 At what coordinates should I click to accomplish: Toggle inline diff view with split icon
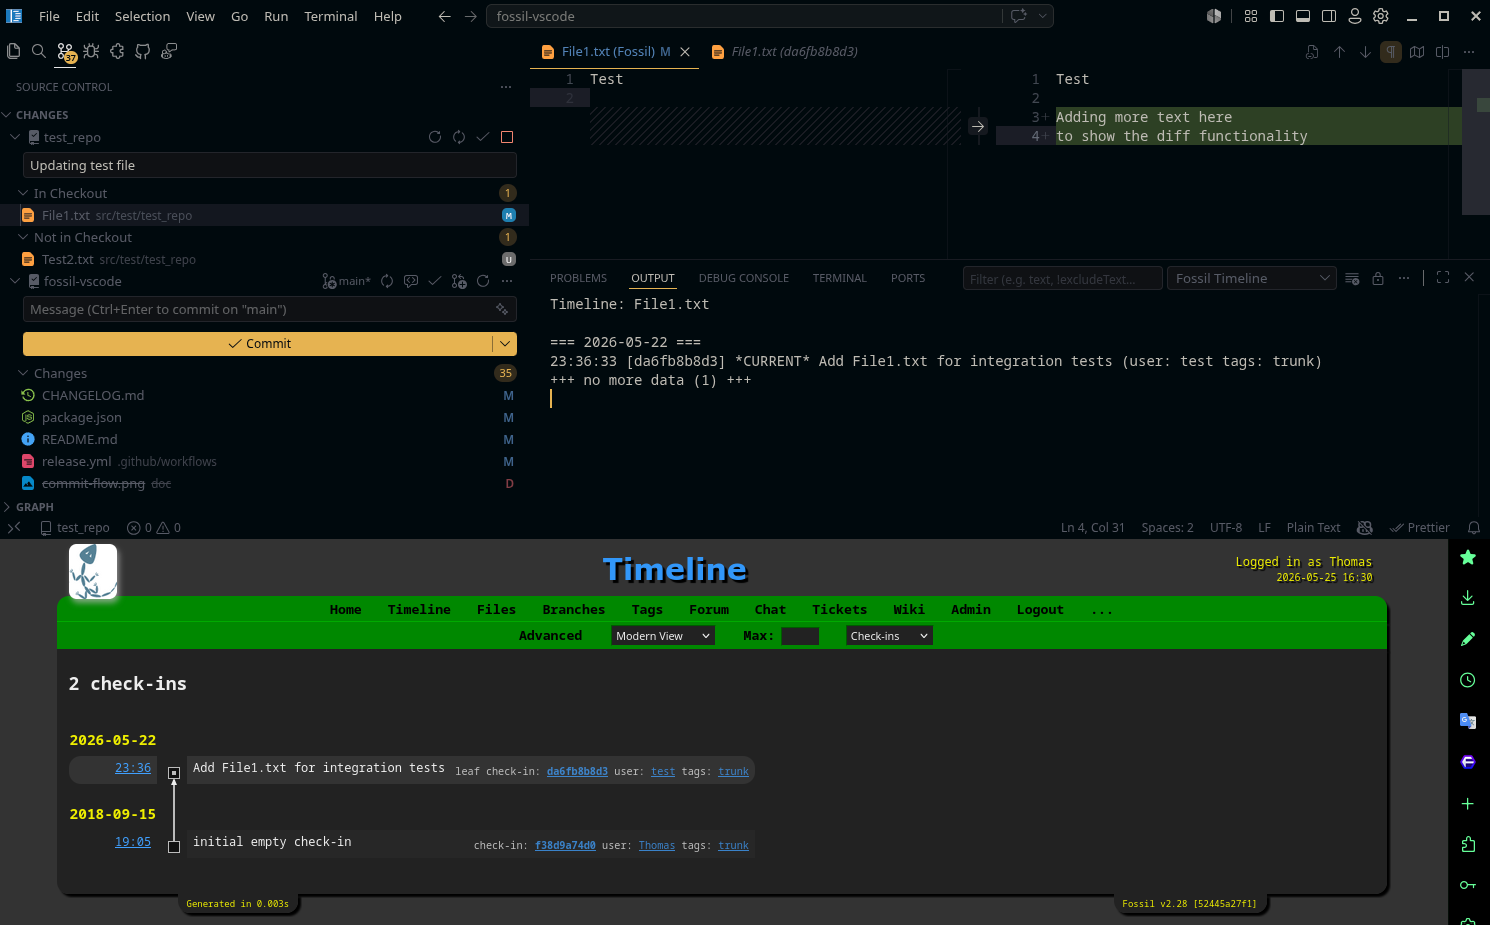pyautogui.click(x=1442, y=52)
